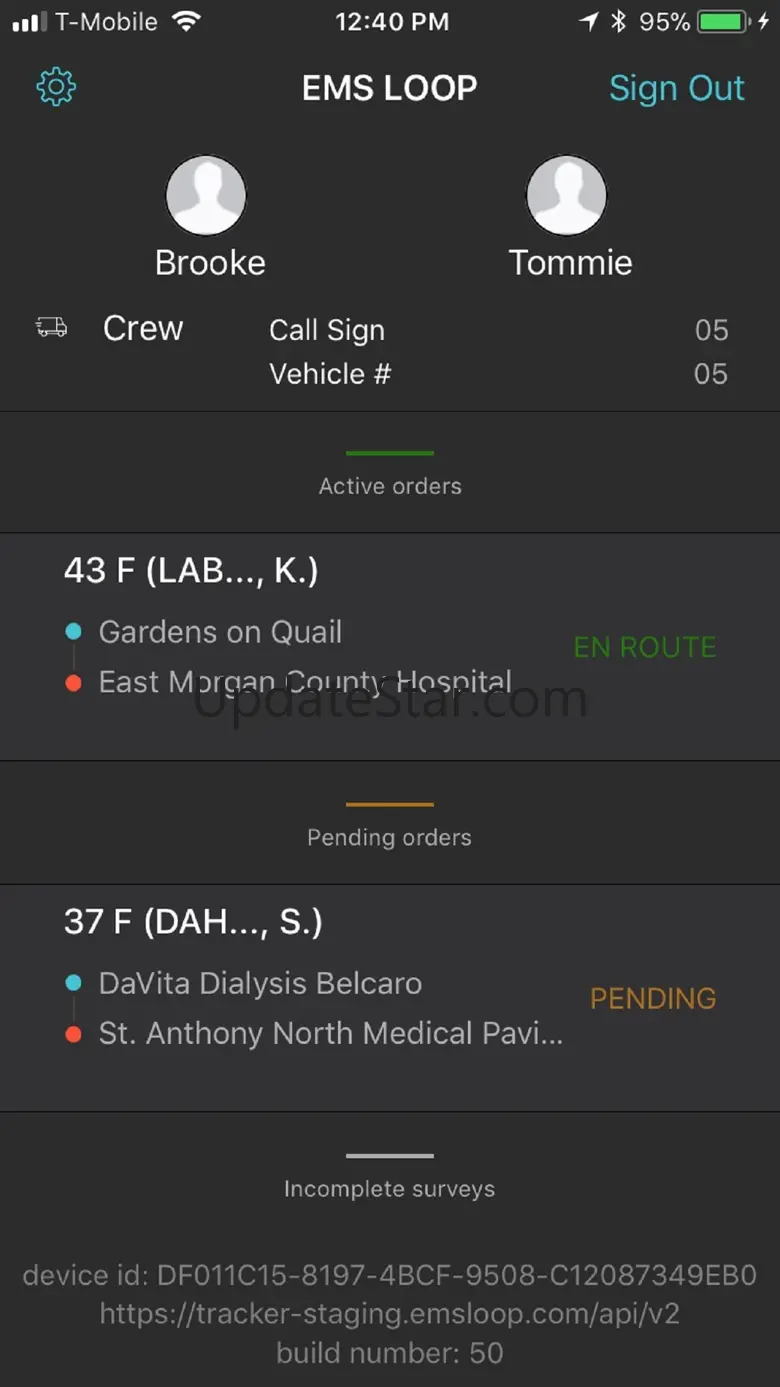Screen dimensions: 780x1387
Task: Tap the battery indicator in status bar
Action: point(727,22)
